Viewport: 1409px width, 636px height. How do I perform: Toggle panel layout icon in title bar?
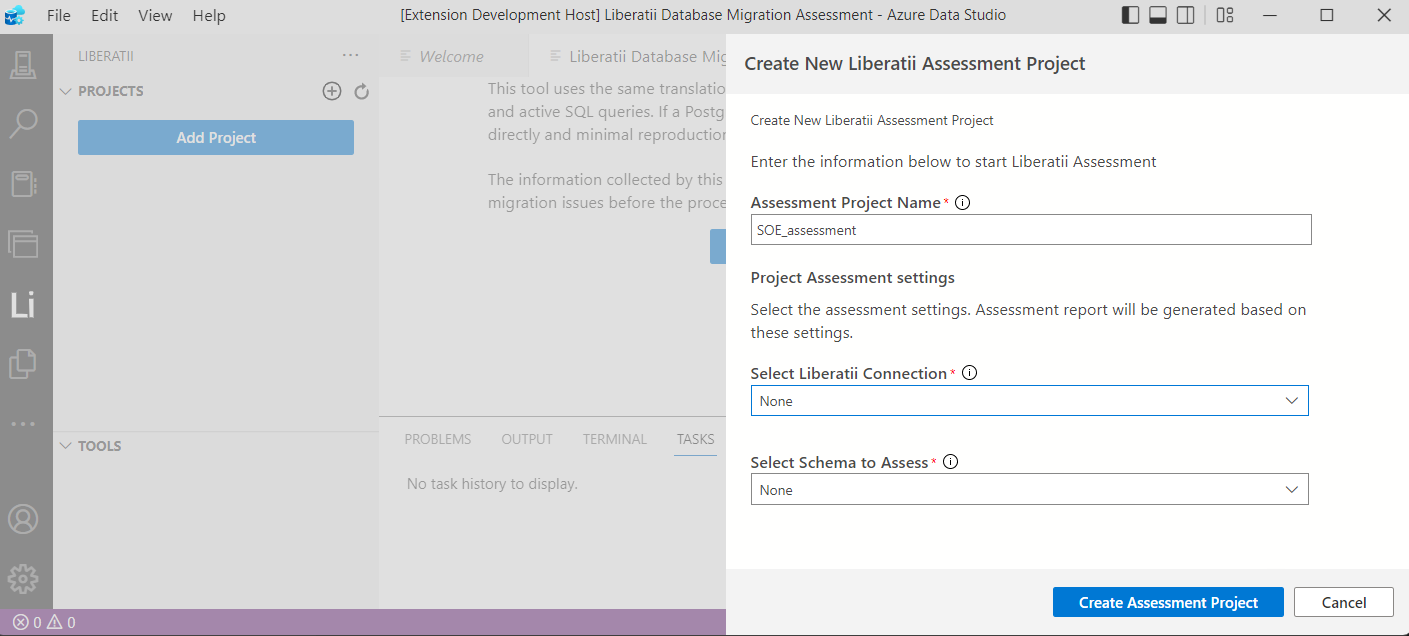tap(1158, 15)
